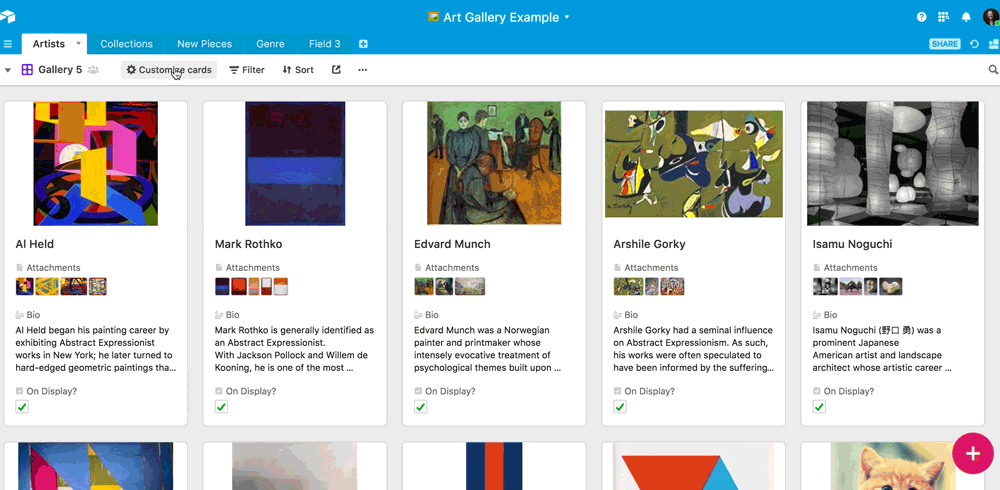Click the search magnifier icon
Image resolution: width=1000 pixels, height=490 pixels.
993,70
